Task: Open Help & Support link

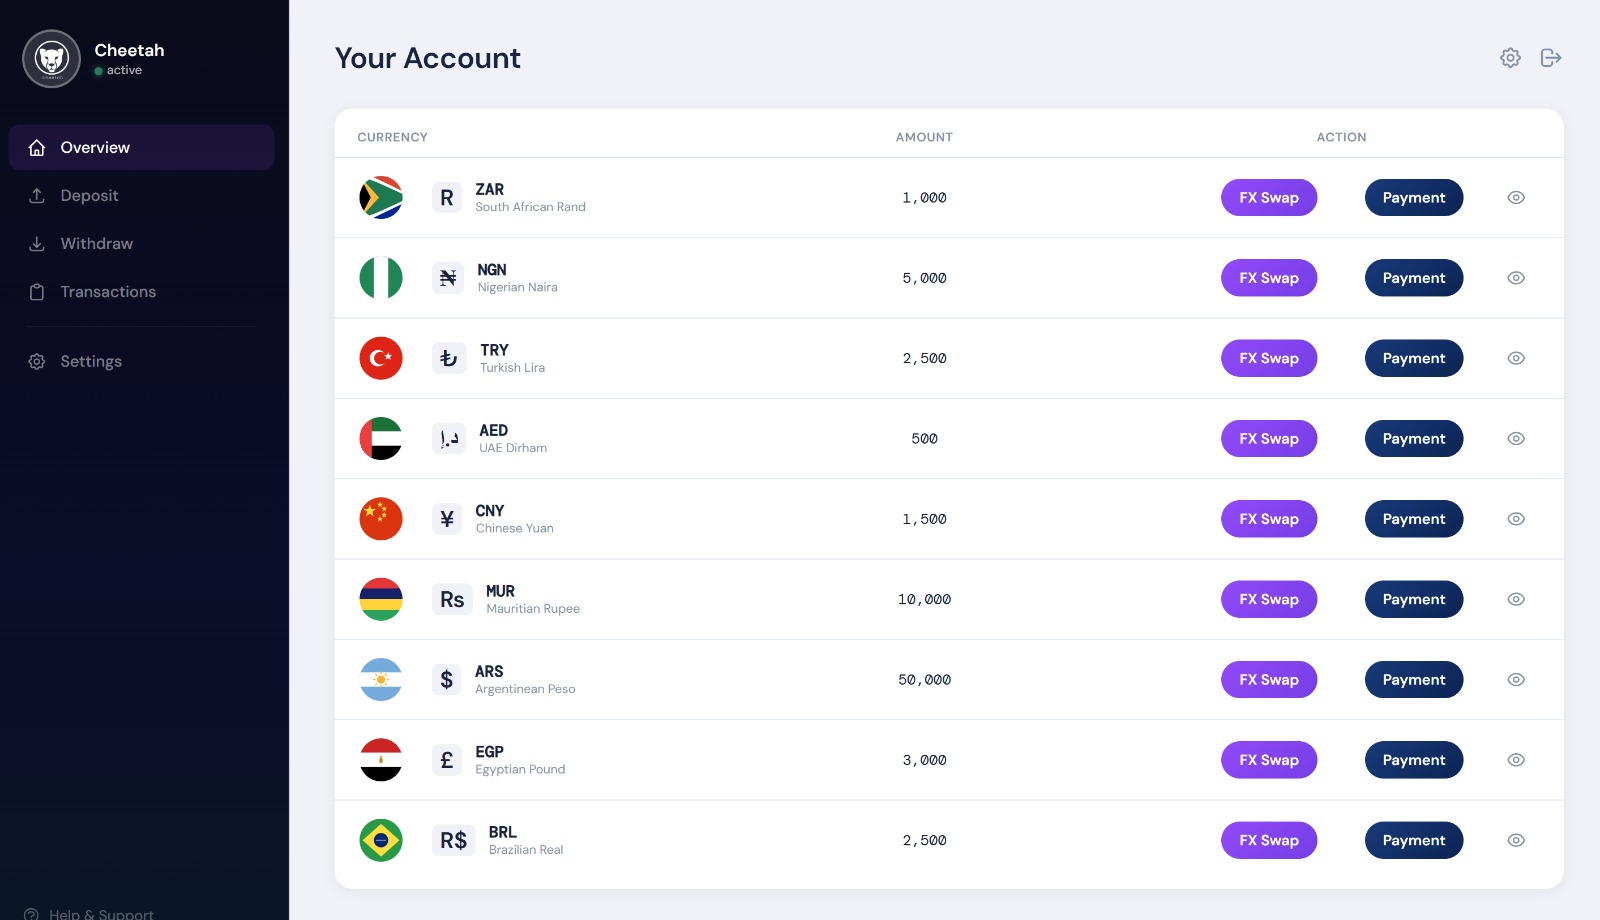Action: 100,913
